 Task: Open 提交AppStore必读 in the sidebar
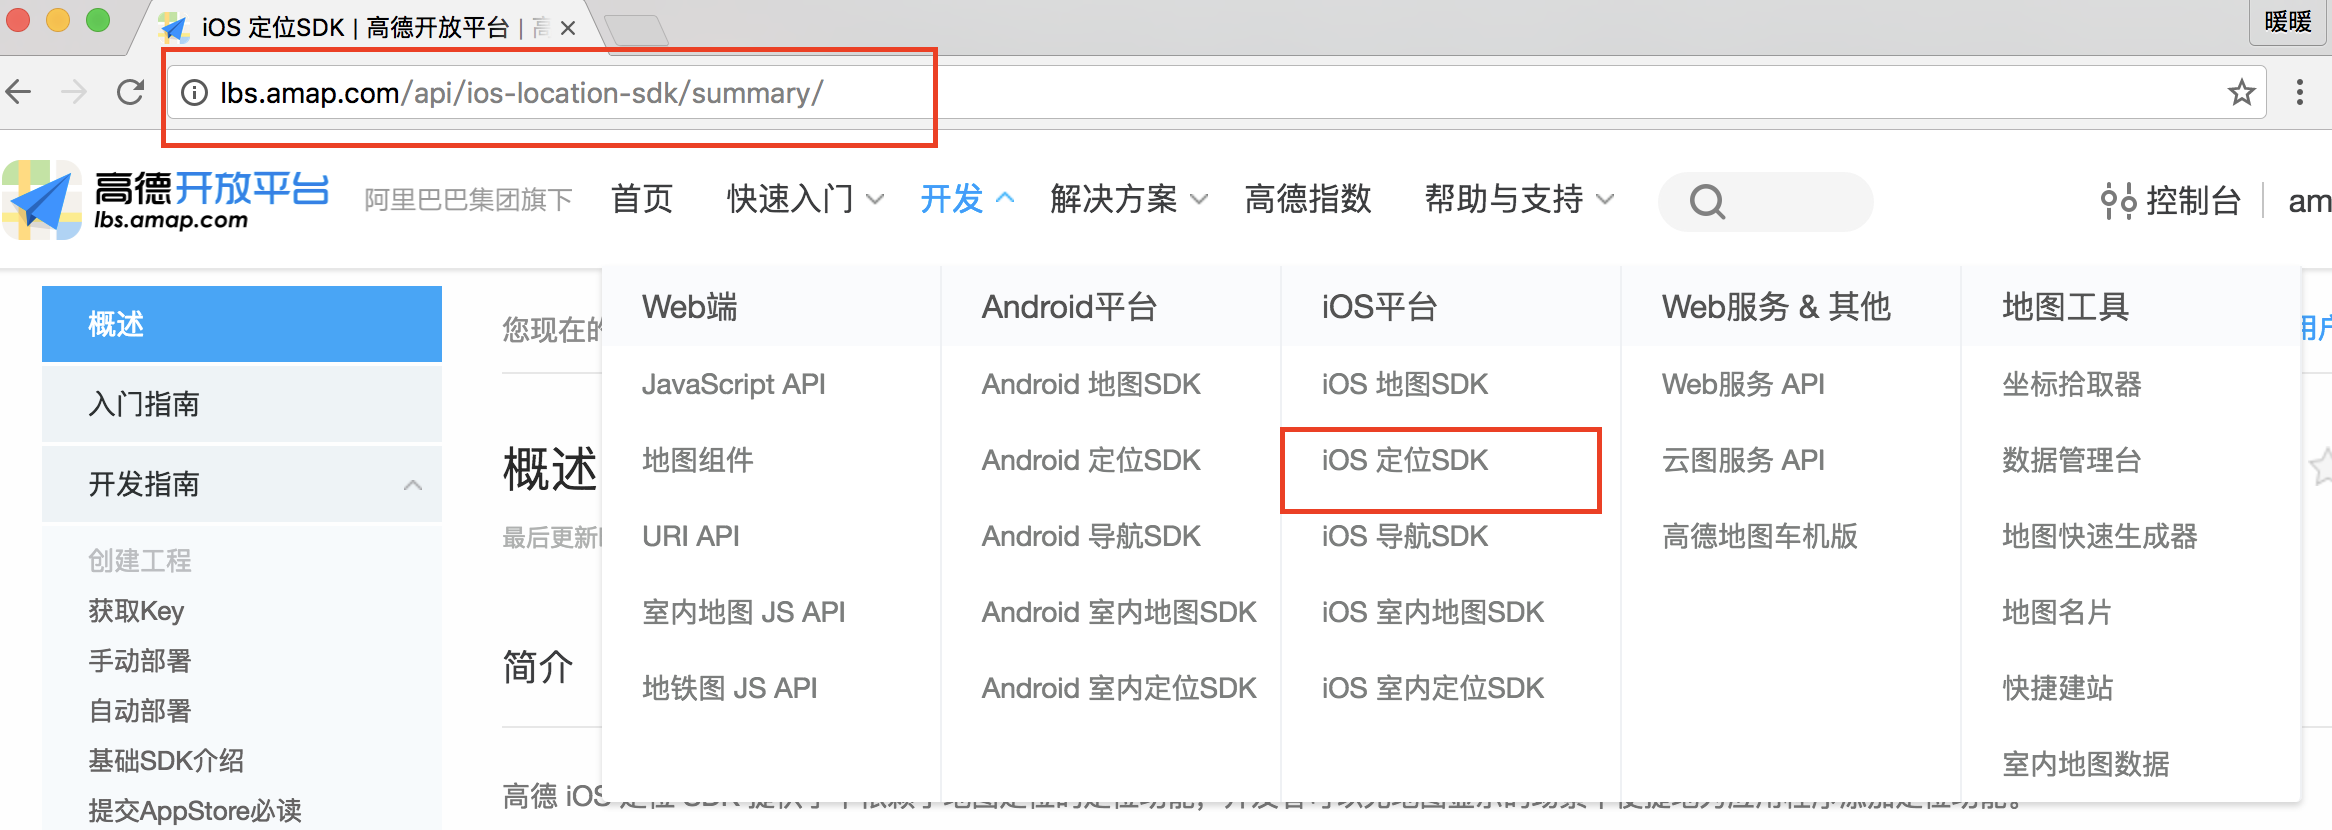[195, 810]
